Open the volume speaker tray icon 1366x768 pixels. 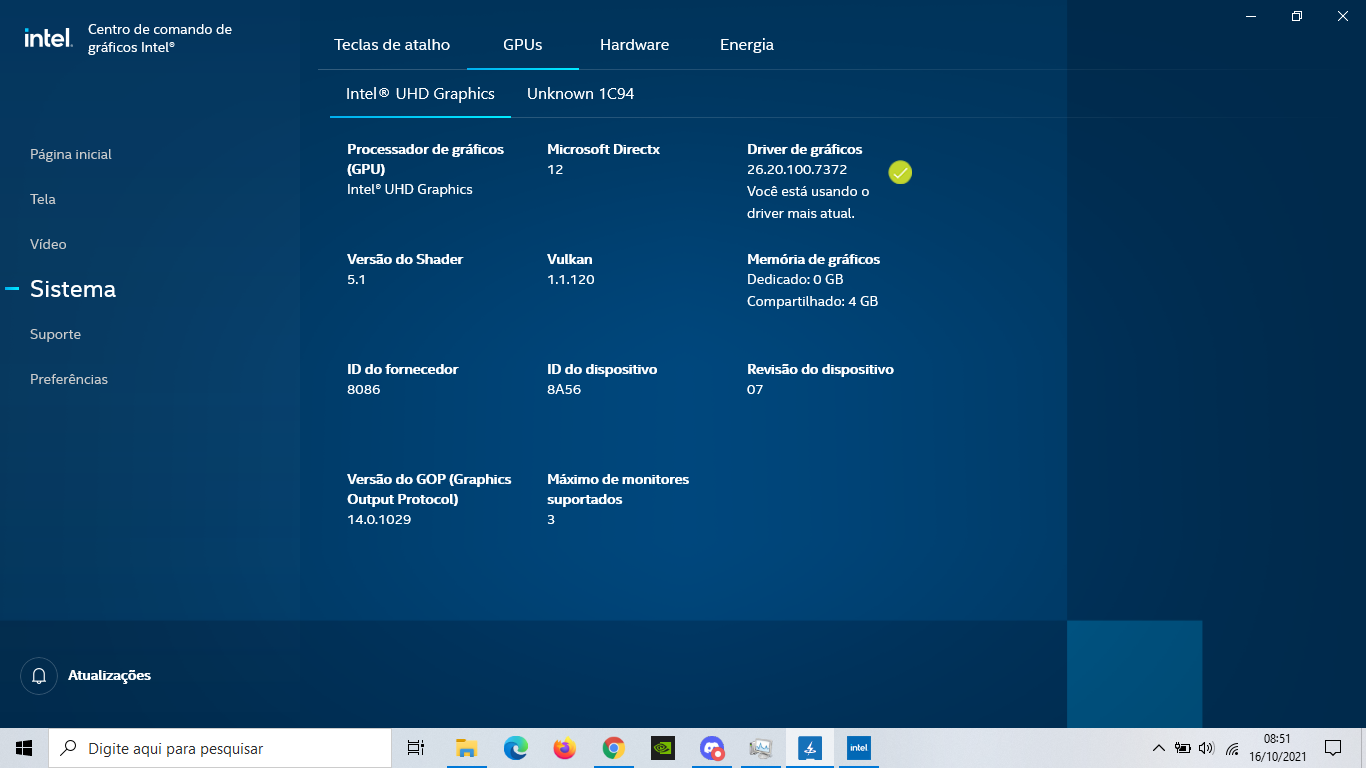[1206, 748]
